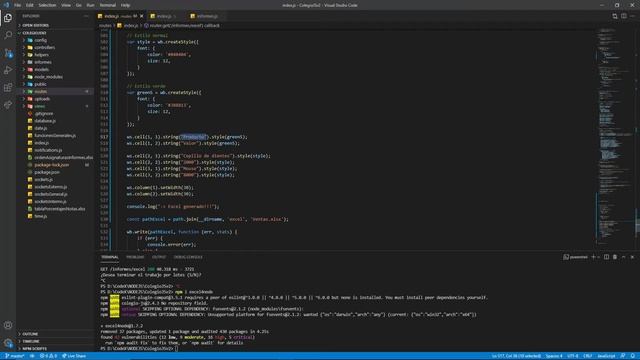Change file encoding UTF-8
The width and height of the screenshot is (640, 360).
[x=573, y=356]
